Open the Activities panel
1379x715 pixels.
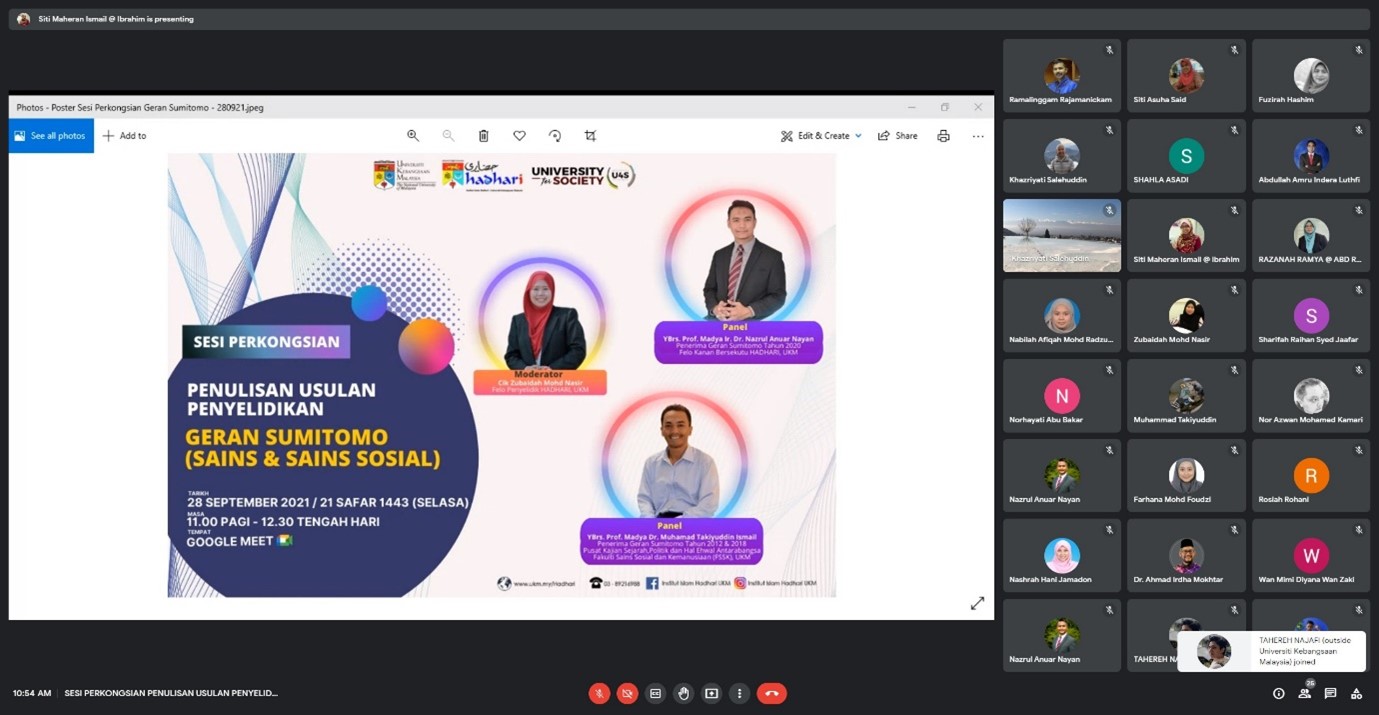pyautogui.click(x=1356, y=693)
